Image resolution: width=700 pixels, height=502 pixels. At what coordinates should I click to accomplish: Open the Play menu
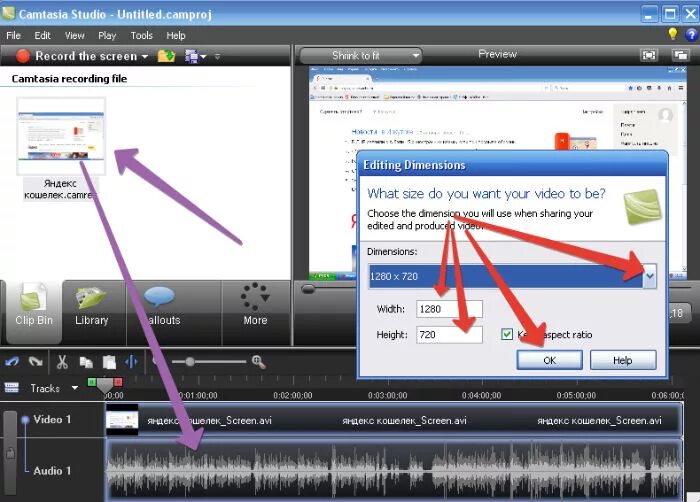tap(107, 35)
